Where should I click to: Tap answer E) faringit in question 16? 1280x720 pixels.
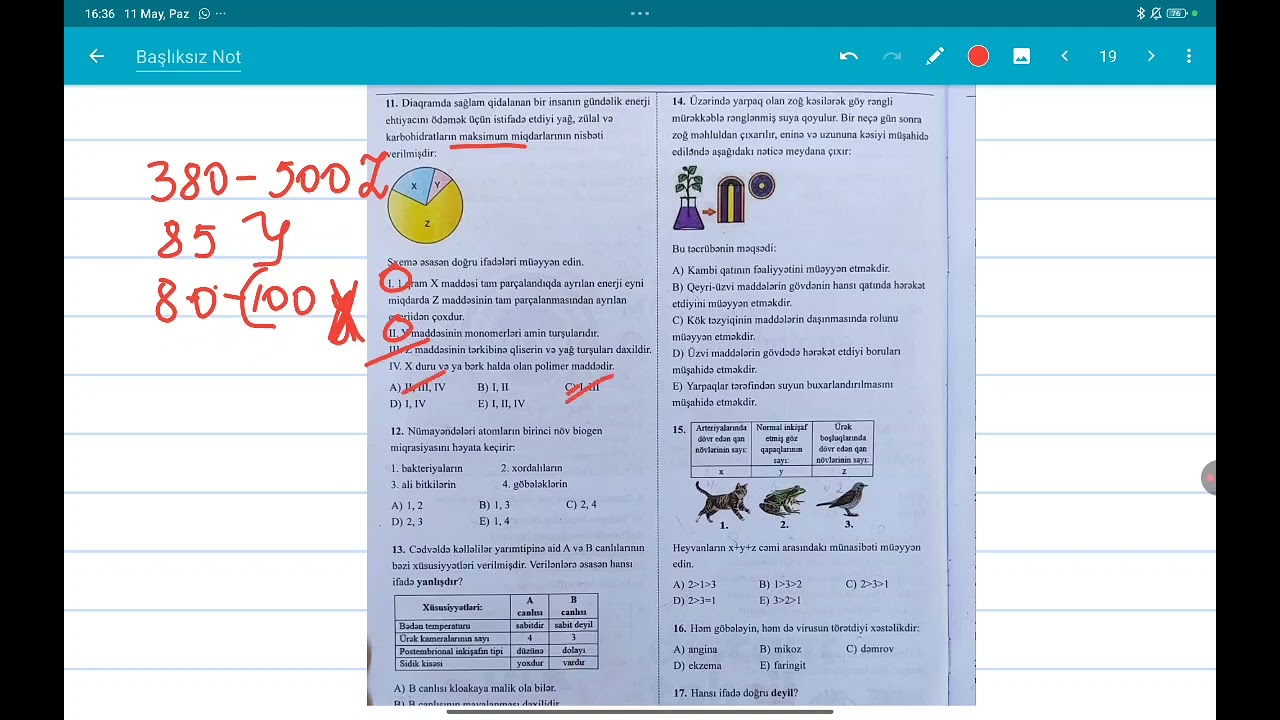click(783, 665)
